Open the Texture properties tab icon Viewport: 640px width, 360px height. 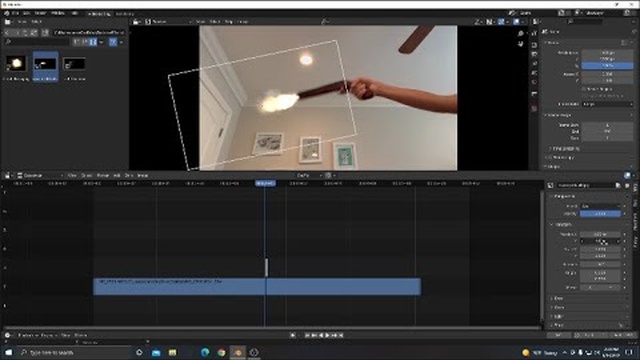tap(534, 109)
